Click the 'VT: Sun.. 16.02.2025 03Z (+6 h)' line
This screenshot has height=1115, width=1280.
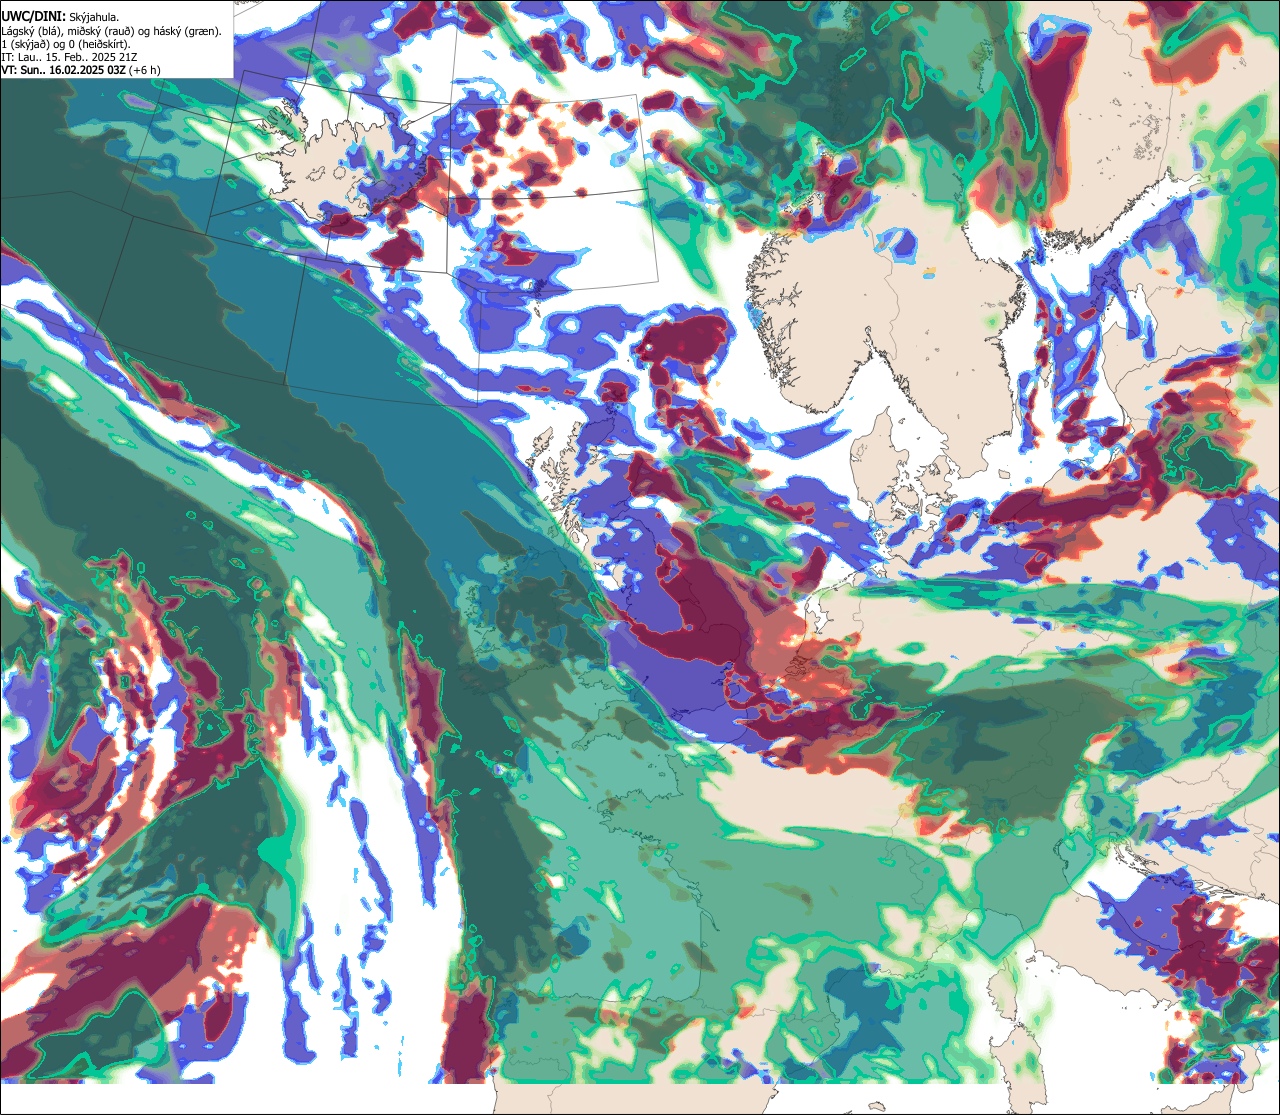click(80, 70)
